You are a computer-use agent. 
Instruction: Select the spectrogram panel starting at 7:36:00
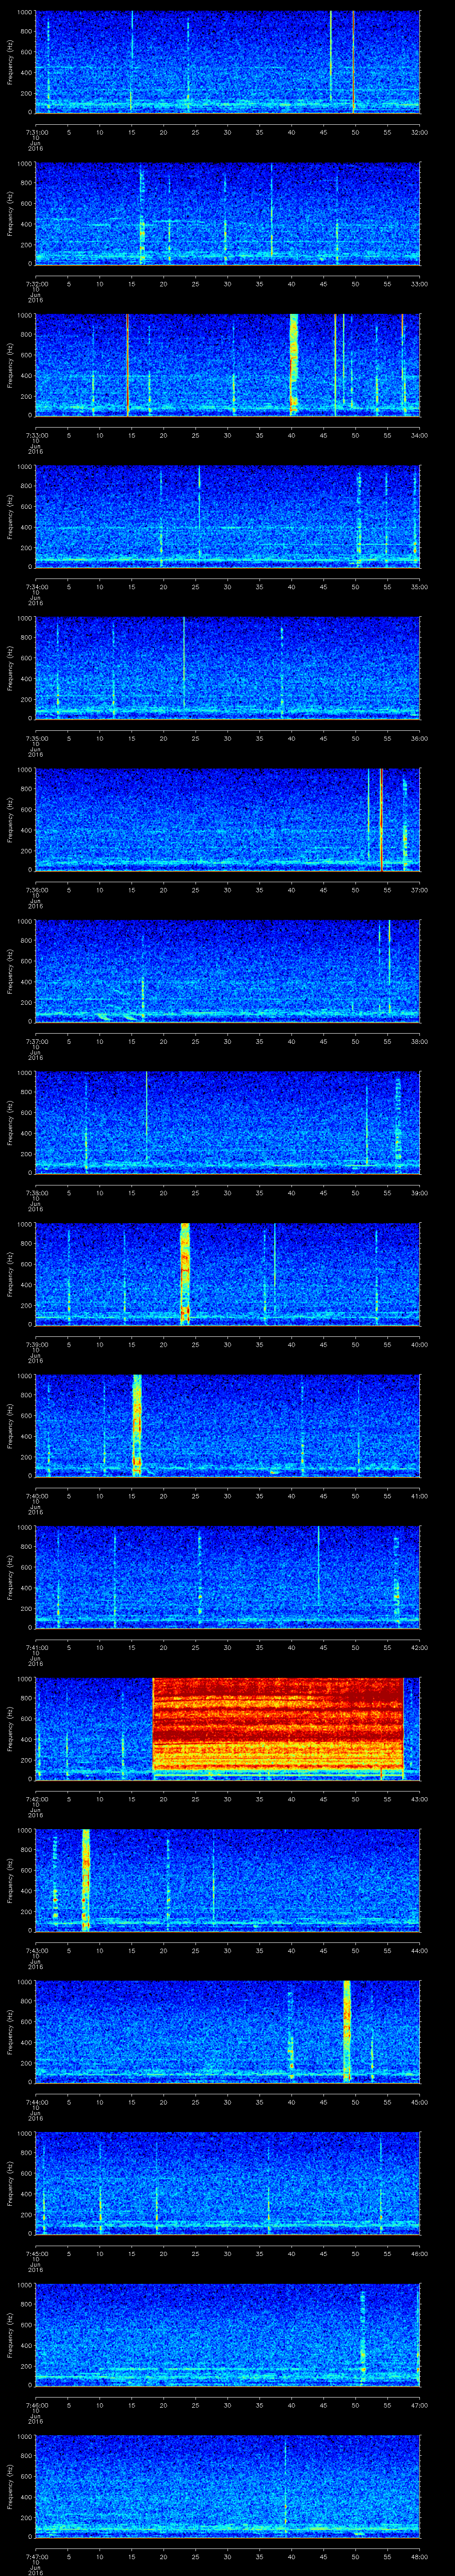coord(227,819)
